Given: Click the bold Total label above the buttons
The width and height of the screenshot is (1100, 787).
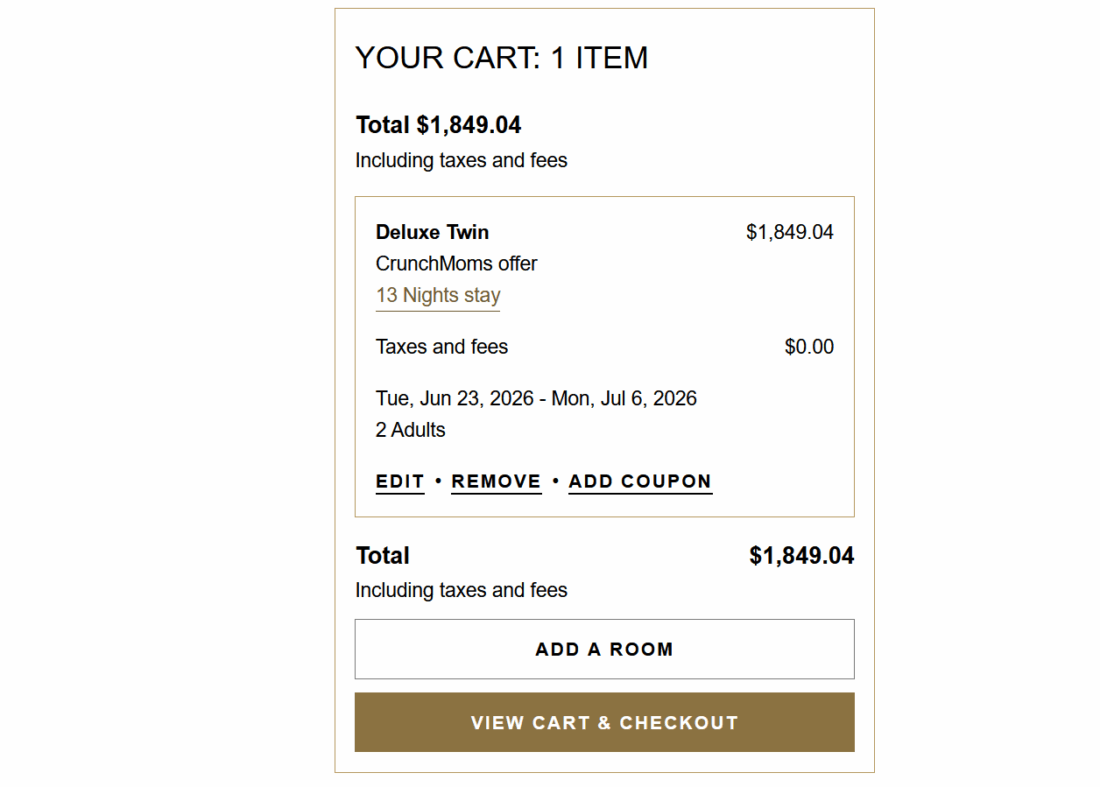Looking at the screenshot, I should pos(383,556).
